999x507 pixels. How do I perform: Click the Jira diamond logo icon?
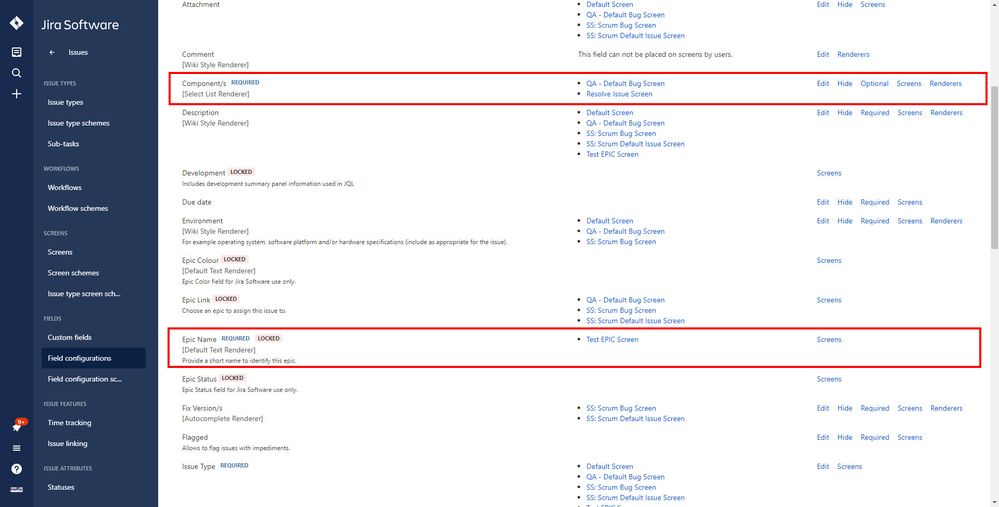click(17, 24)
